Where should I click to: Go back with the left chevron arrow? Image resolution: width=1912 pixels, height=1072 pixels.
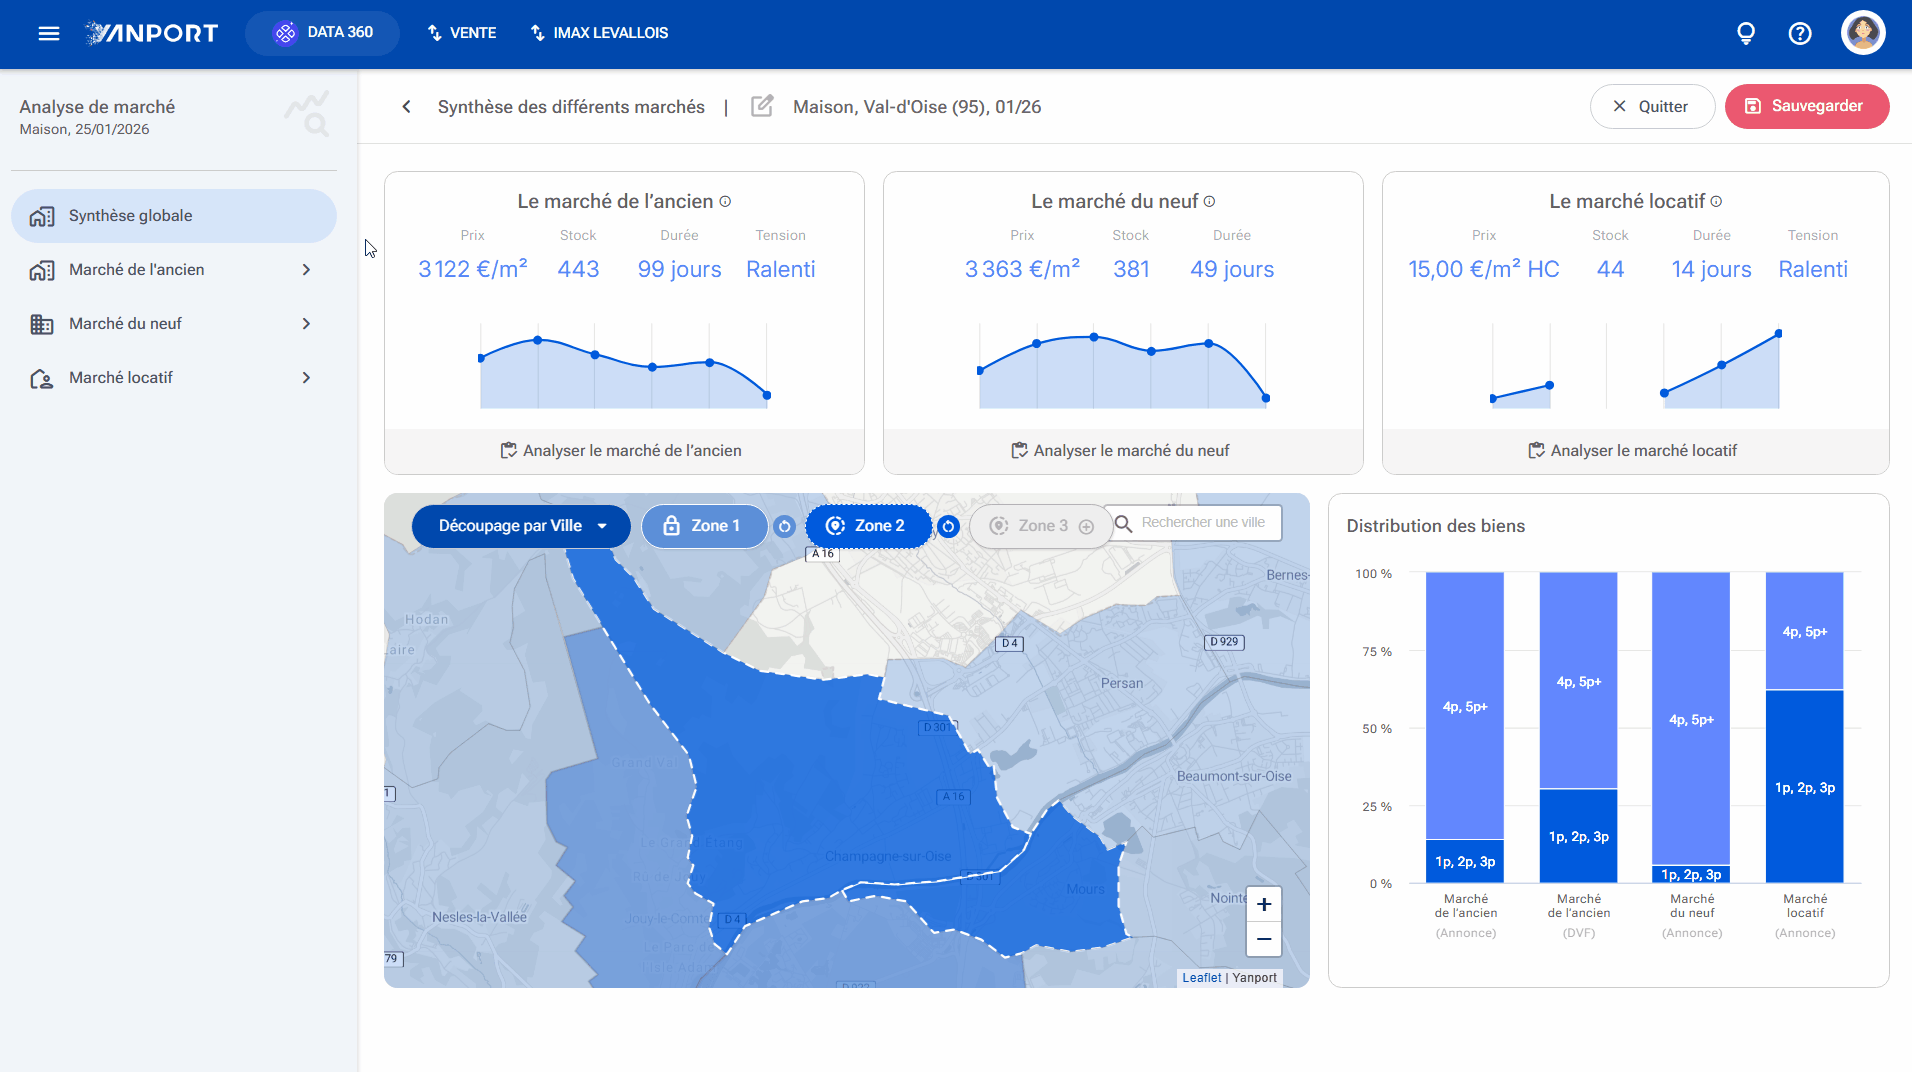tap(406, 106)
